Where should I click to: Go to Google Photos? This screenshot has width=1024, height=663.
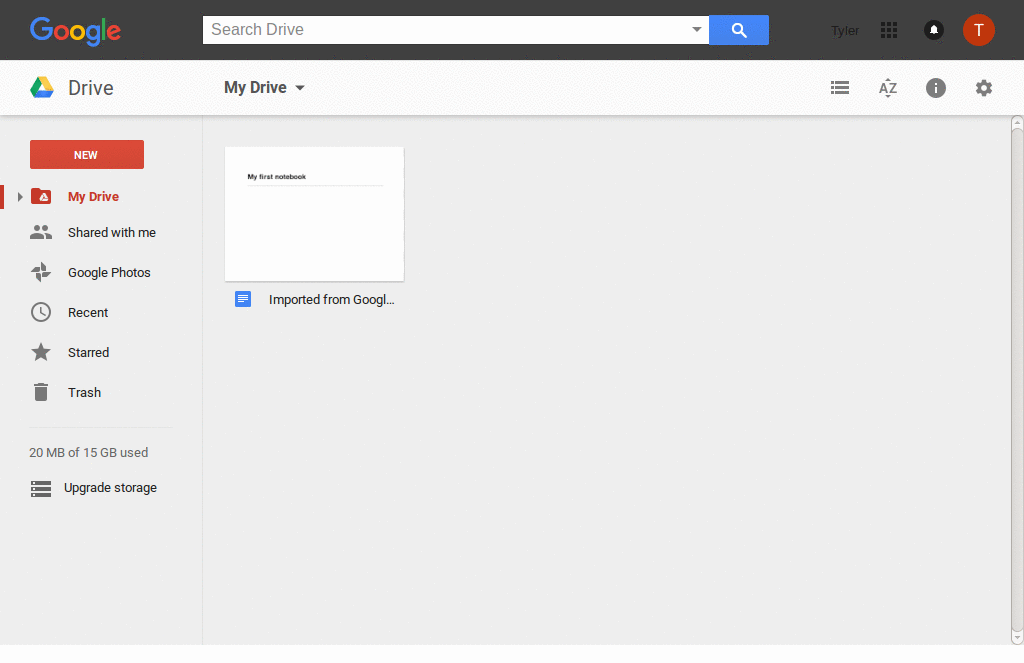(109, 272)
